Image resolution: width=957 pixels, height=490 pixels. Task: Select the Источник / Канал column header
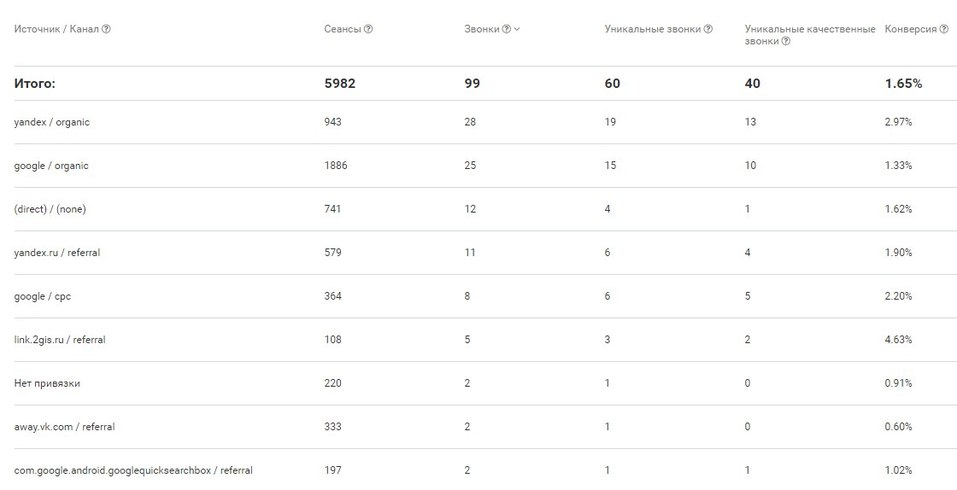point(56,29)
